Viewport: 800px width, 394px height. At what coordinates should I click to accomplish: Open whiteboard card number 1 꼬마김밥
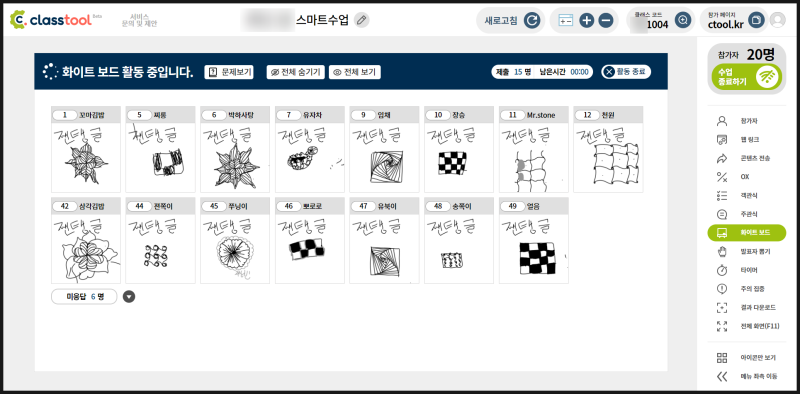point(86,150)
